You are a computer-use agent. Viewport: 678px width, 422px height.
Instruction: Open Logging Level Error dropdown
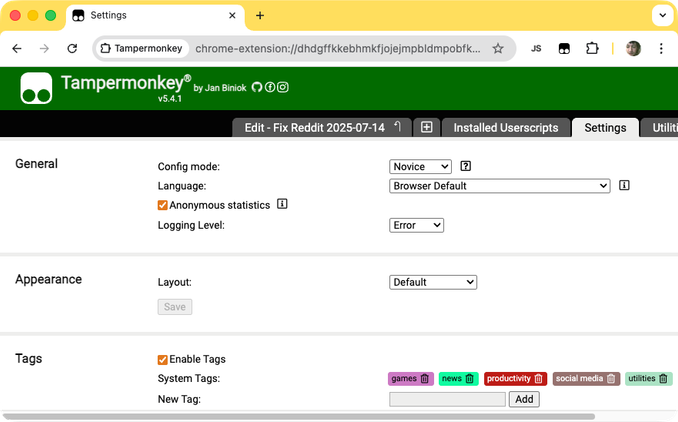416,225
